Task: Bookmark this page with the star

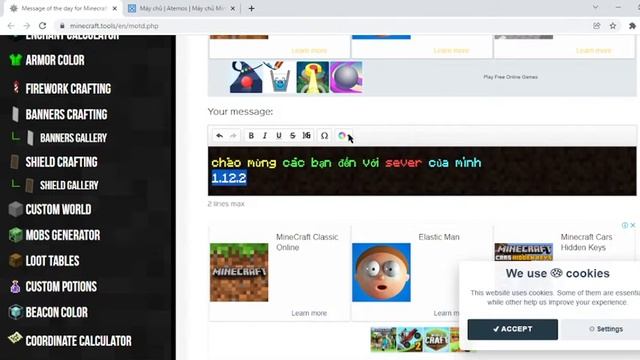Action: [x=613, y=26]
